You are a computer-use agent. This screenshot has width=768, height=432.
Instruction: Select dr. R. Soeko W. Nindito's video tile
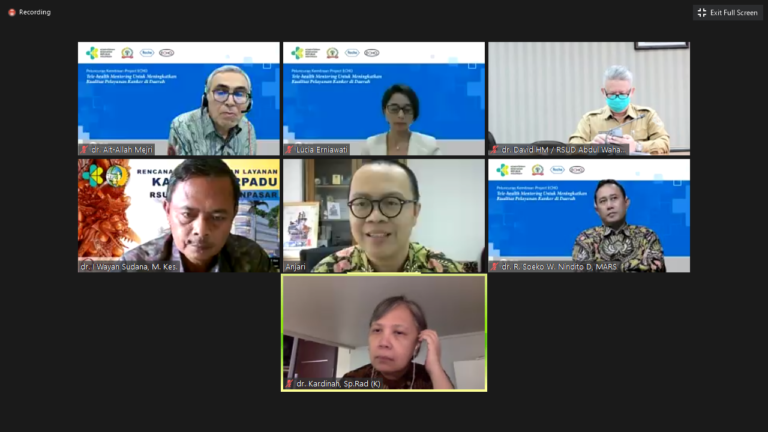589,216
